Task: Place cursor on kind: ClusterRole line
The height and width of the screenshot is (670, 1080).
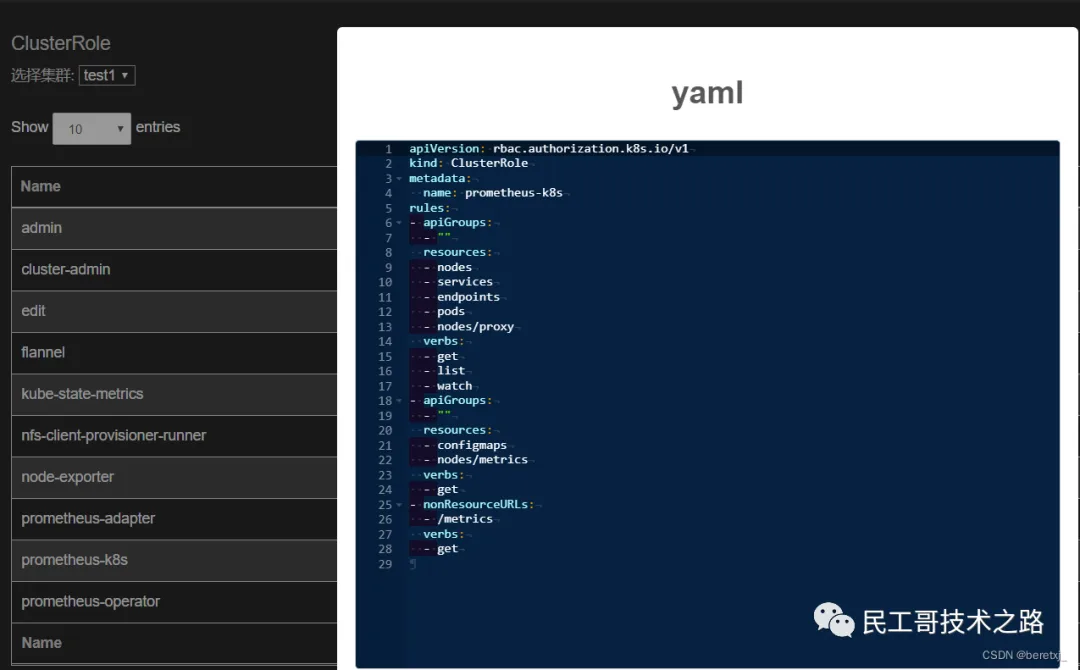Action: point(468,163)
